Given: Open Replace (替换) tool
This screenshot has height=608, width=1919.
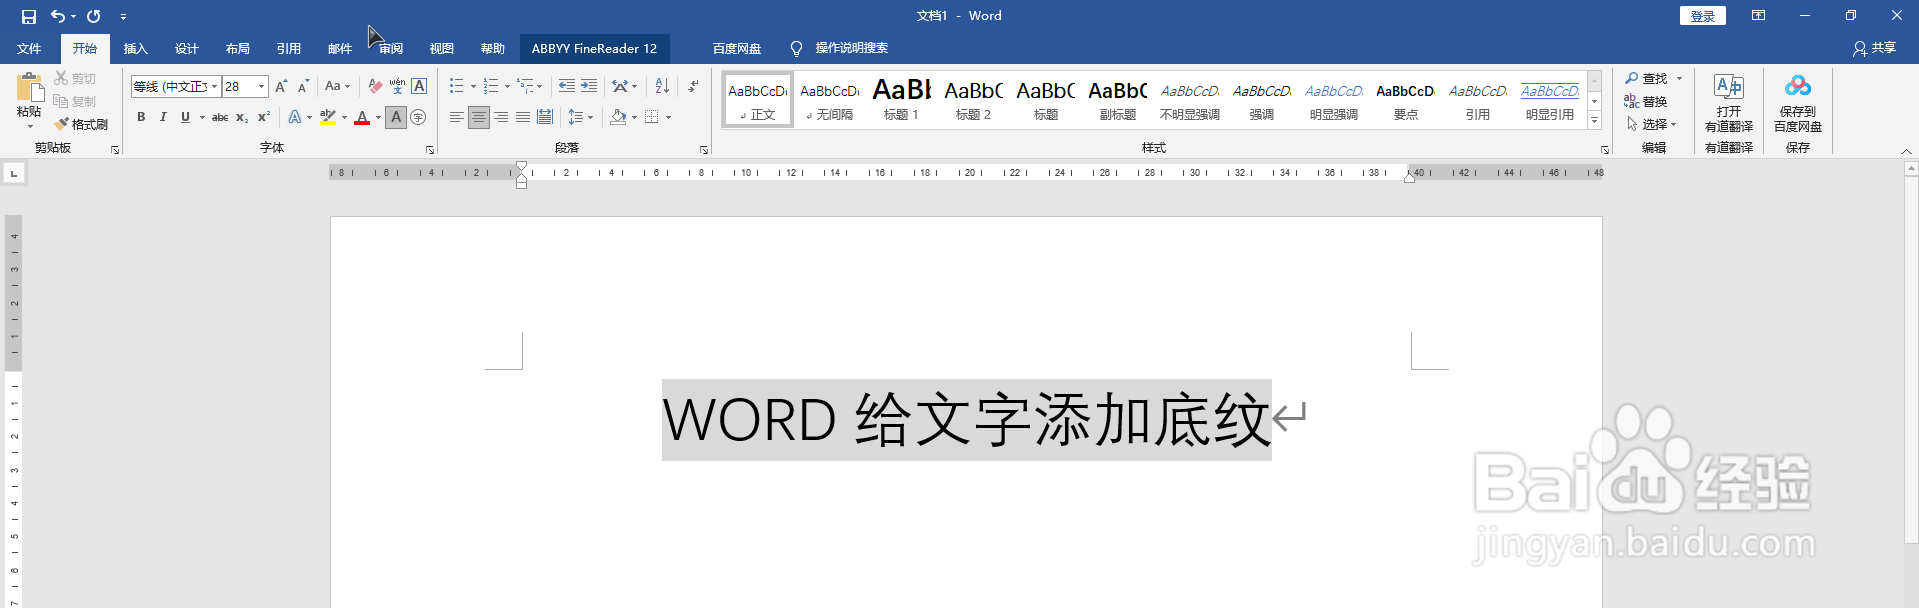Looking at the screenshot, I should 1646,101.
